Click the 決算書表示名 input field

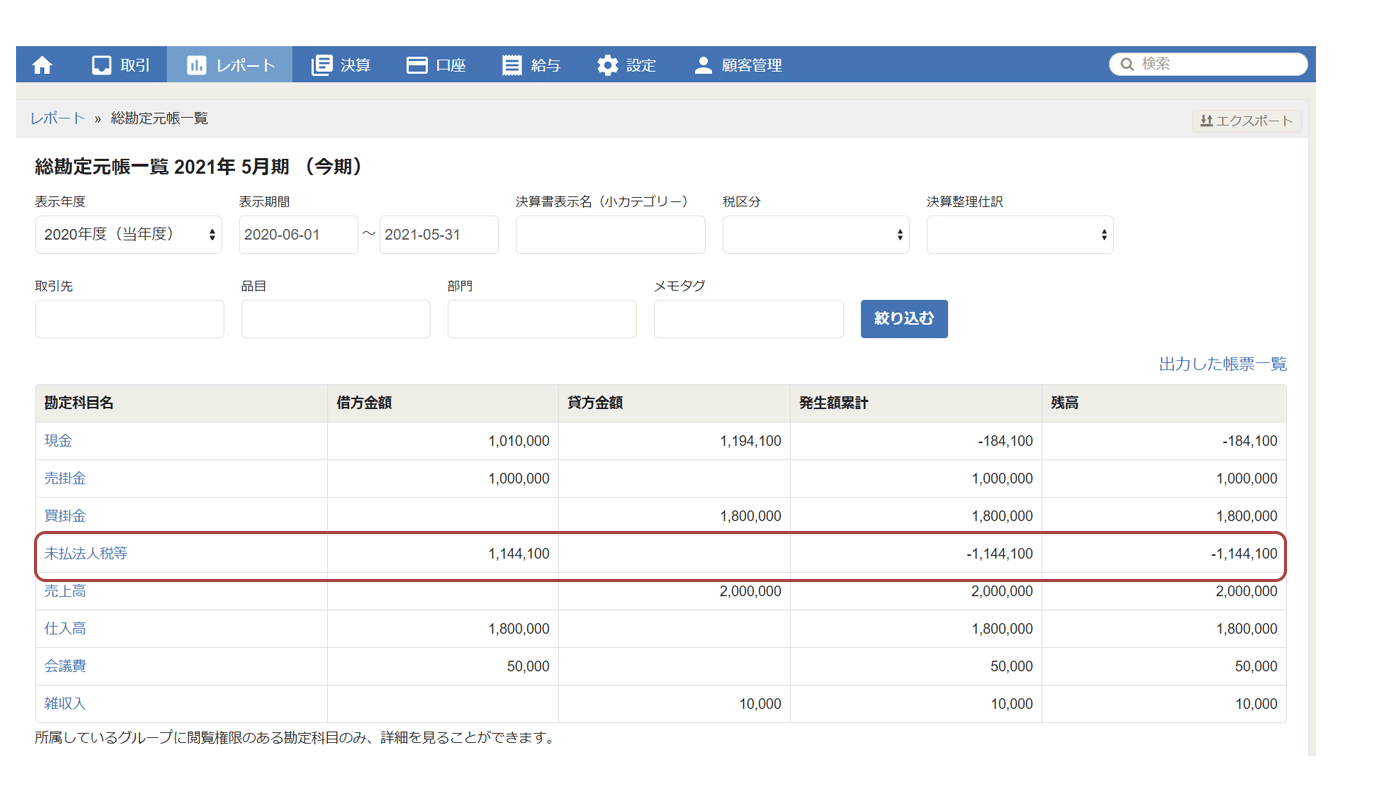tap(610, 234)
